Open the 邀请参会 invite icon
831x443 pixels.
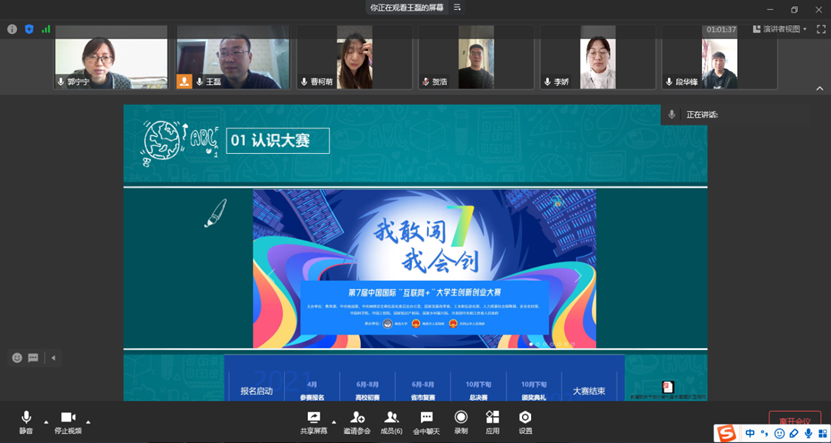(356, 419)
